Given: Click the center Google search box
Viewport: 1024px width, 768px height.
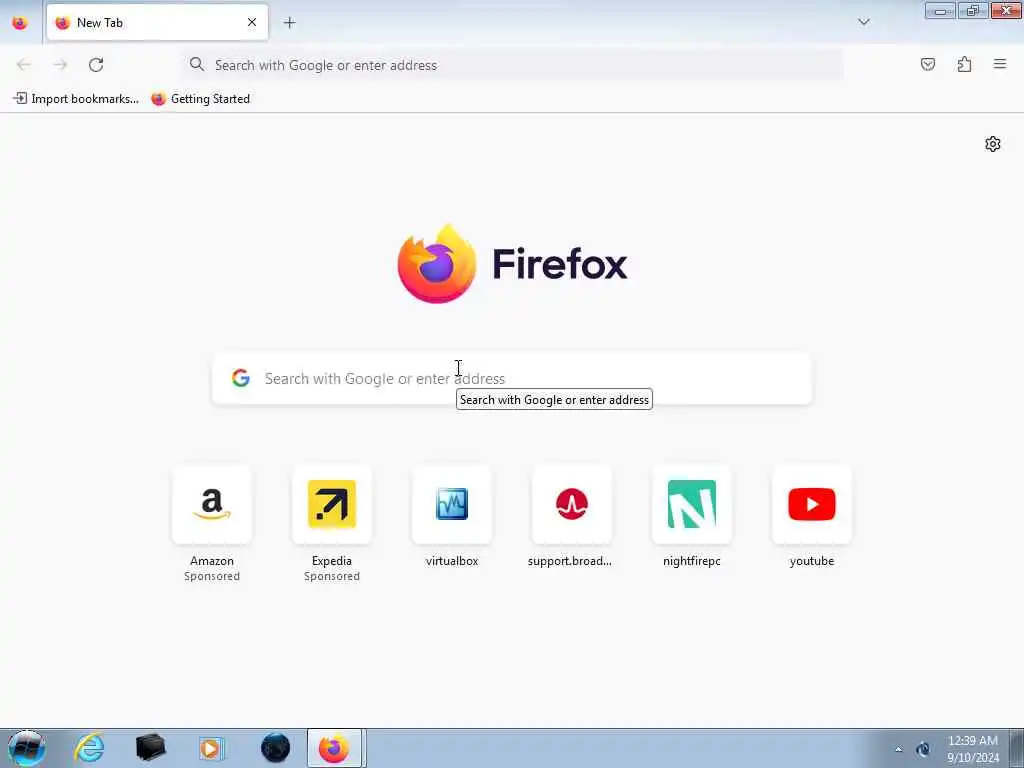Looking at the screenshot, I should (x=512, y=379).
